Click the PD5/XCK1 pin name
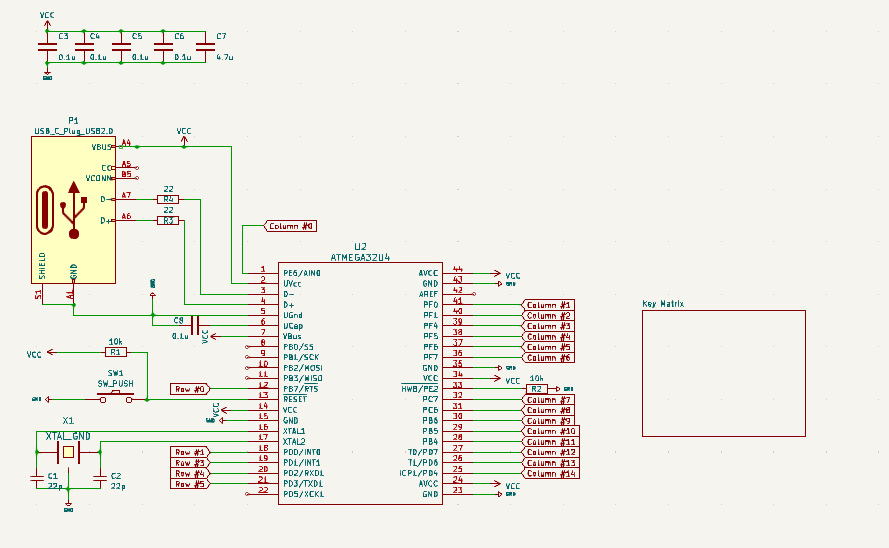The height and width of the screenshot is (548, 889). (x=303, y=494)
